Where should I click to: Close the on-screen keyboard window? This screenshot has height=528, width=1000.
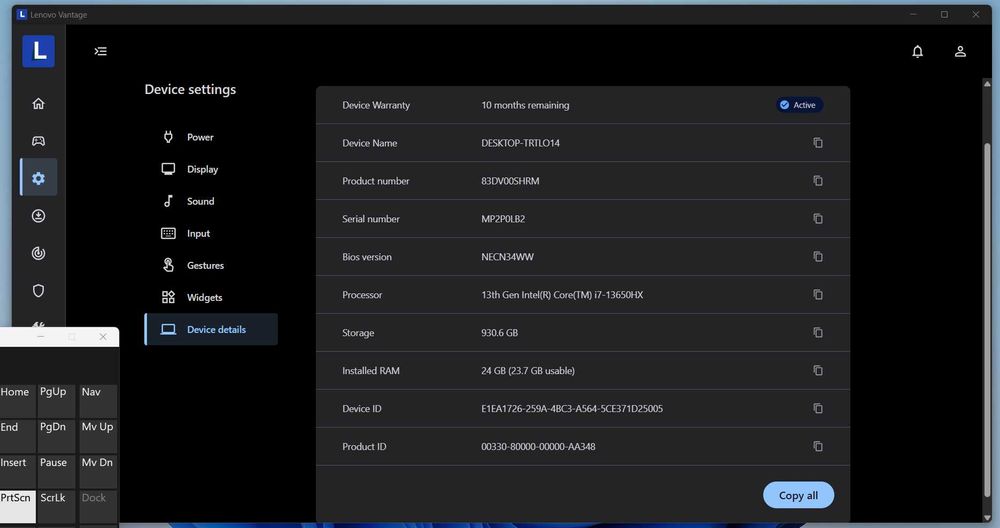pos(103,337)
